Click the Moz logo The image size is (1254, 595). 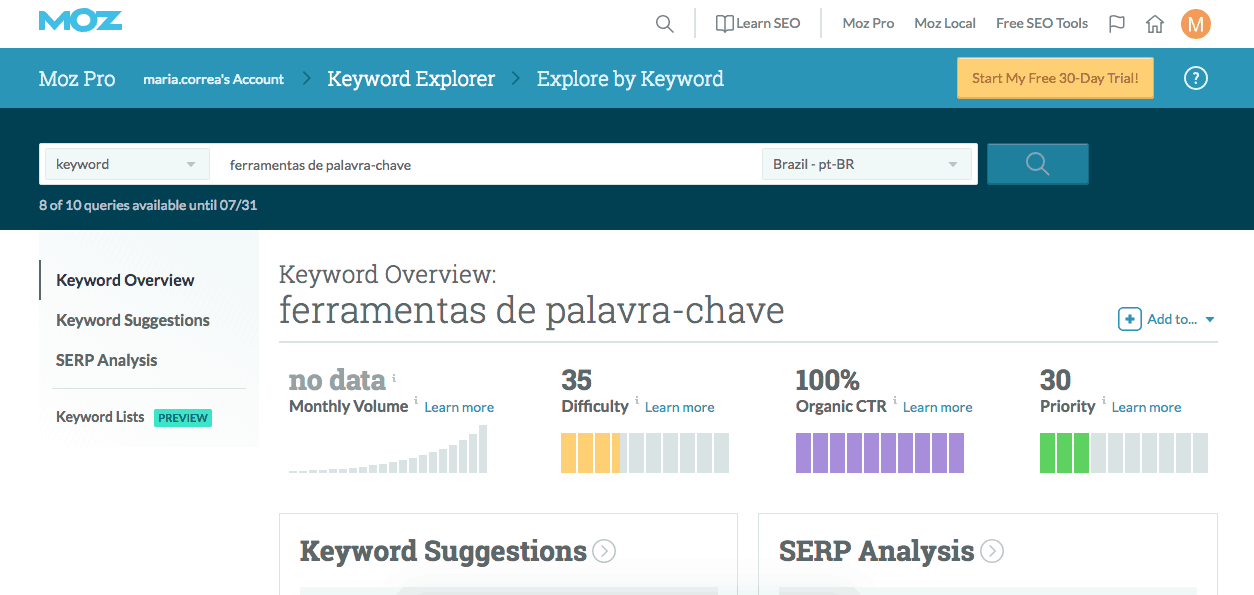(80, 21)
